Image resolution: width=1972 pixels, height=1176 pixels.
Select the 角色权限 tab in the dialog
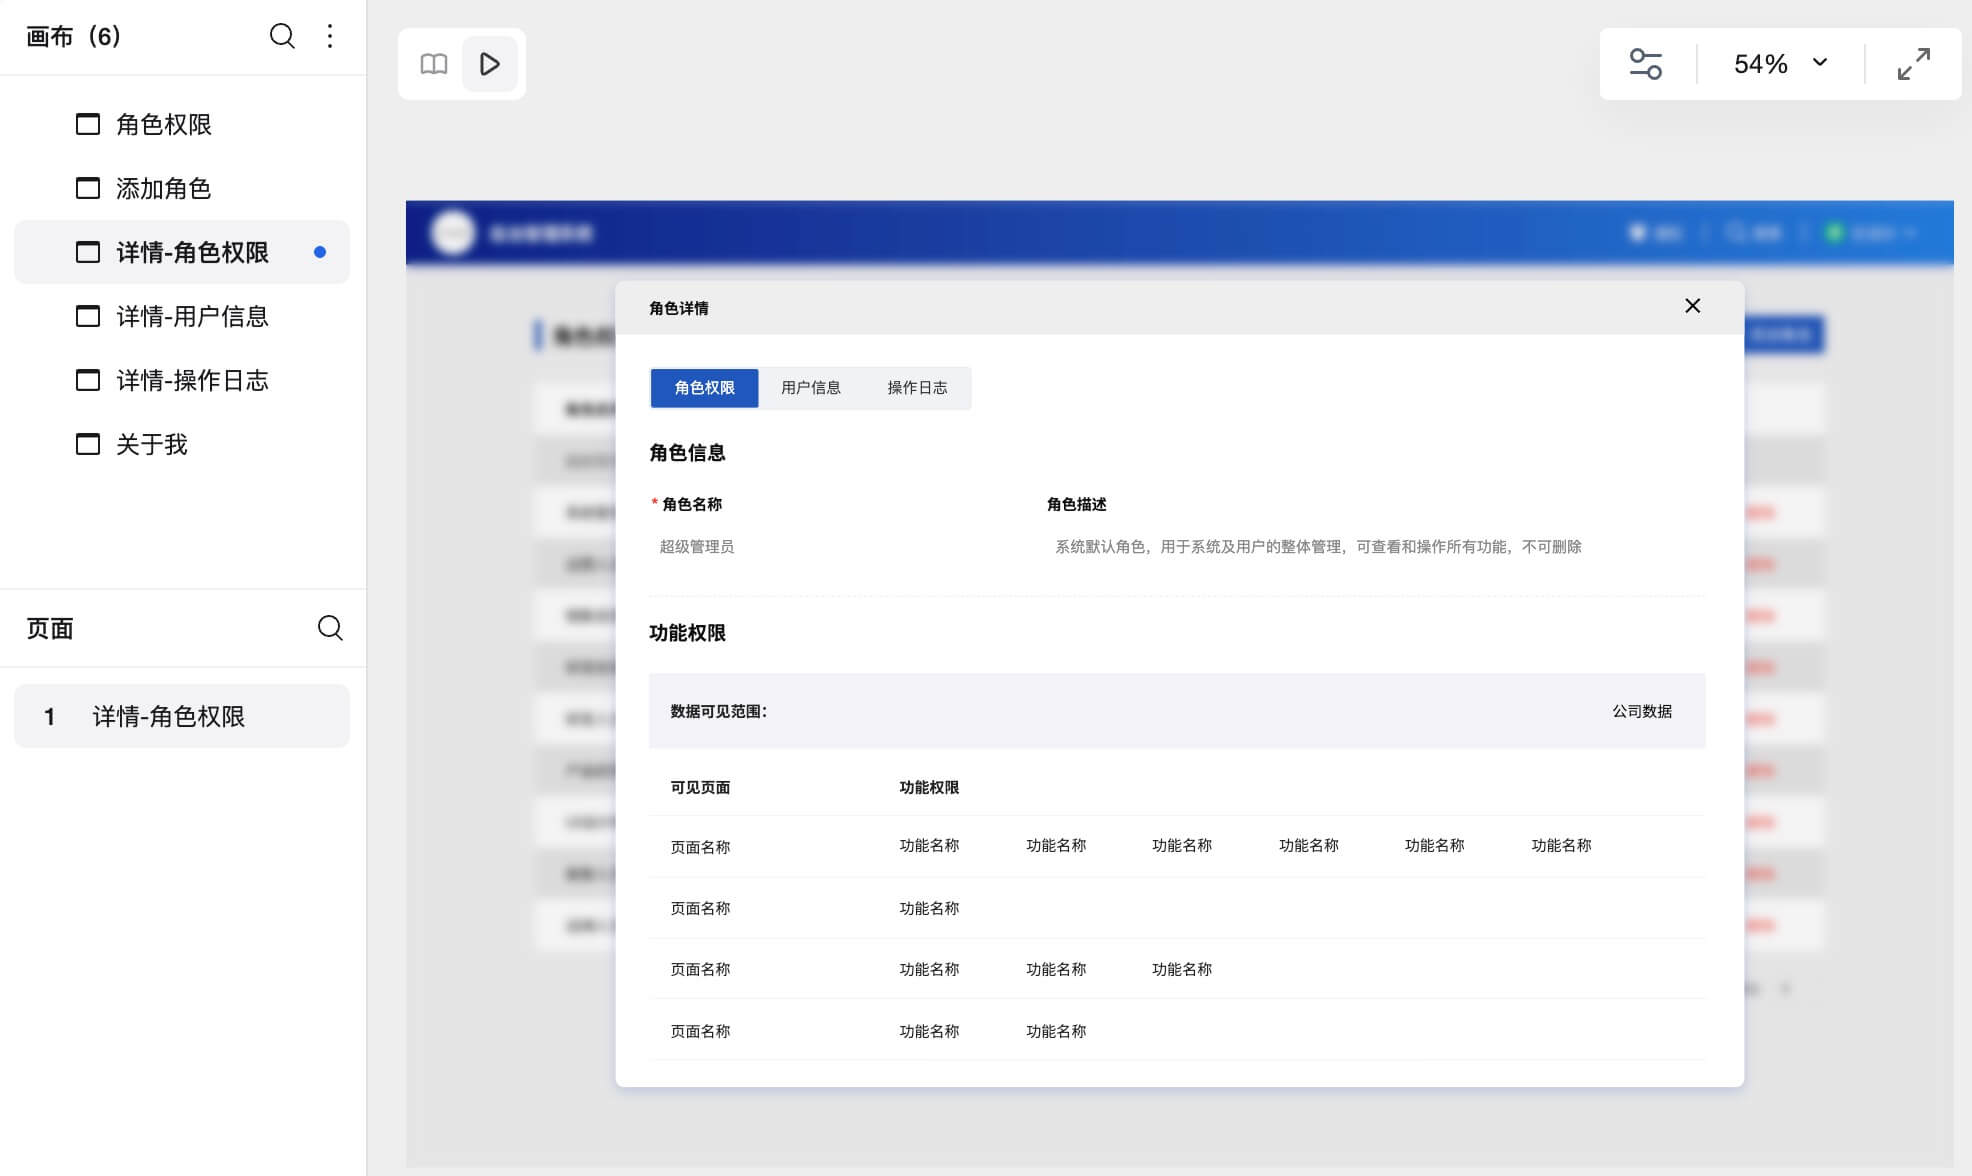(704, 388)
